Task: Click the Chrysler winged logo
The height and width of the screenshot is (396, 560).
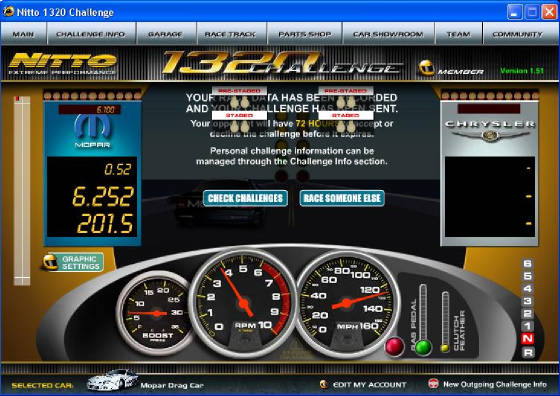Action: [490, 131]
